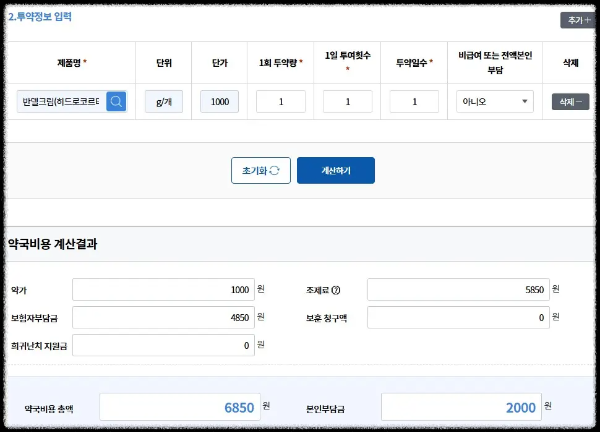Click the 삭제 − button in the row
This screenshot has width=600, height=432.
click(x=570, y=102)
